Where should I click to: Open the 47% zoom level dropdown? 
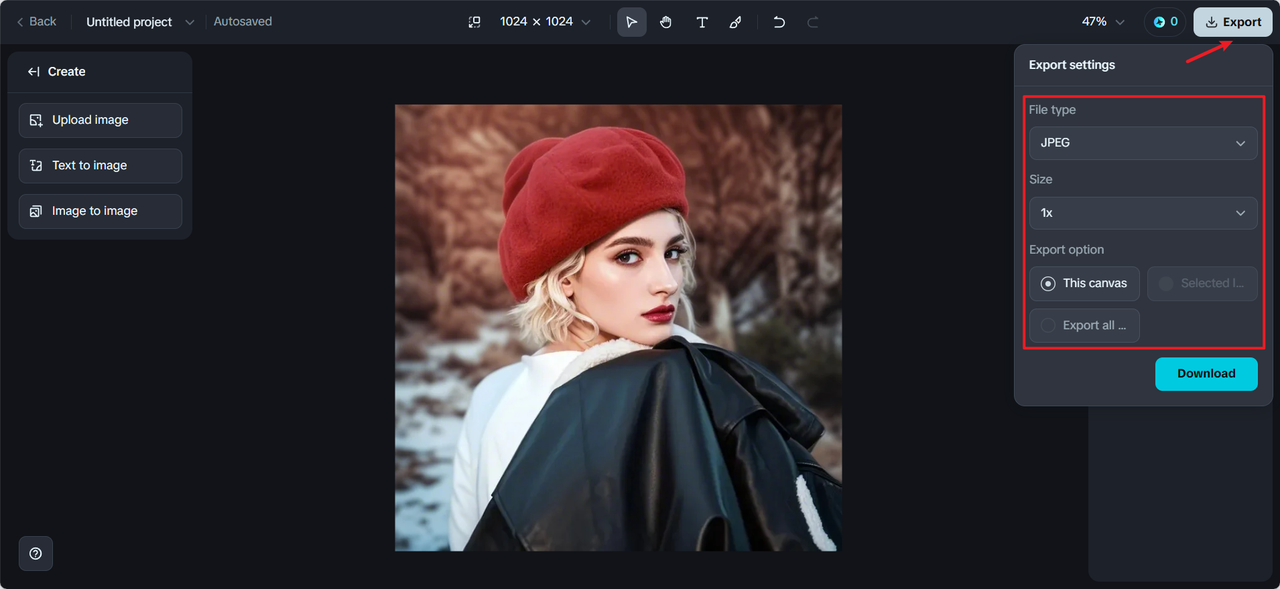pyautogui.click(x=1103, y=22)
